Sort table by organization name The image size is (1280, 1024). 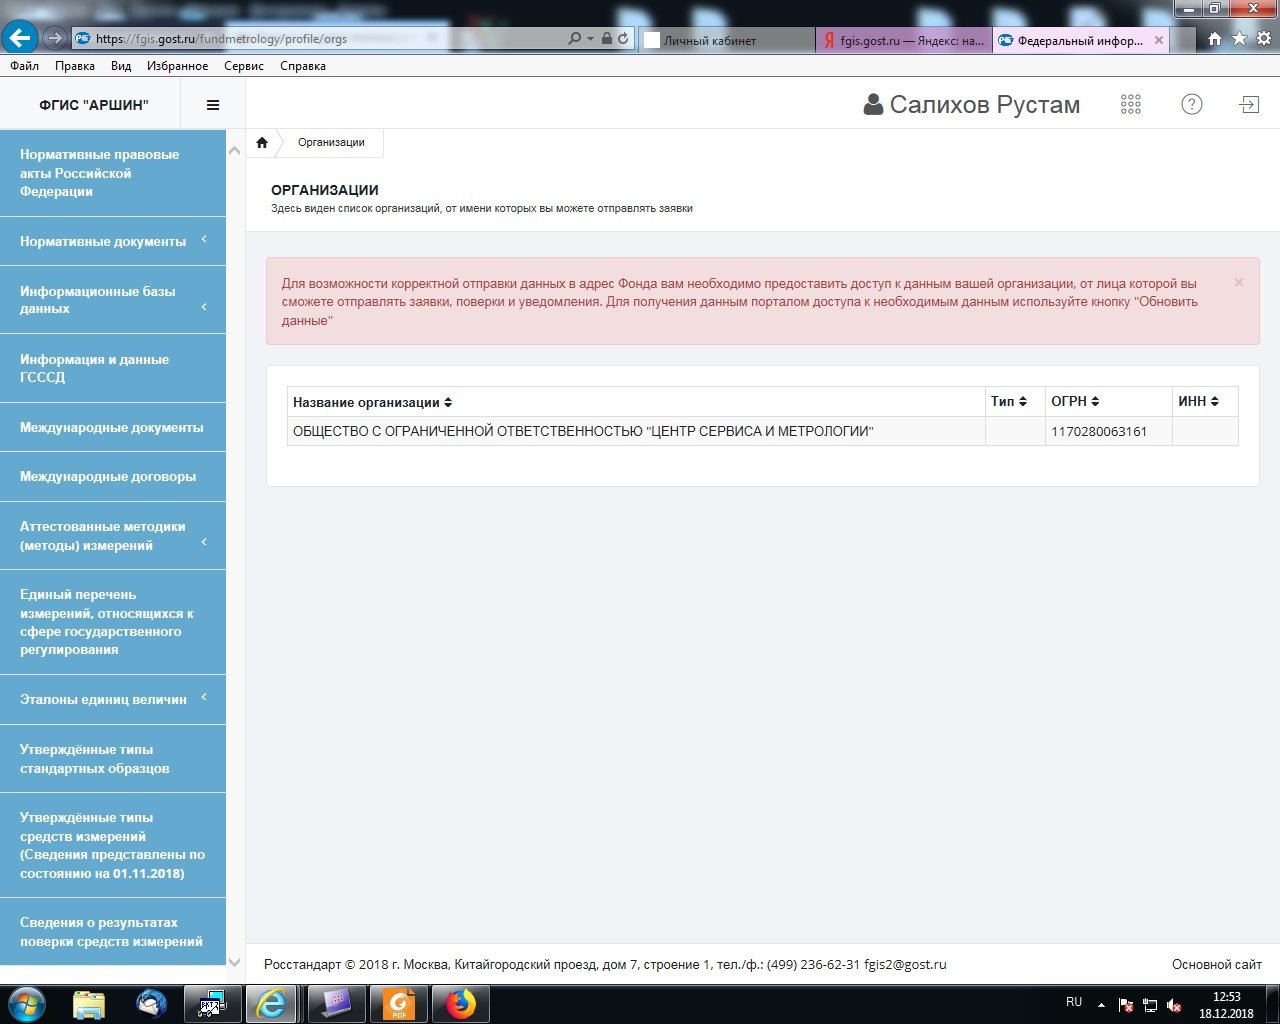[372, 402]
